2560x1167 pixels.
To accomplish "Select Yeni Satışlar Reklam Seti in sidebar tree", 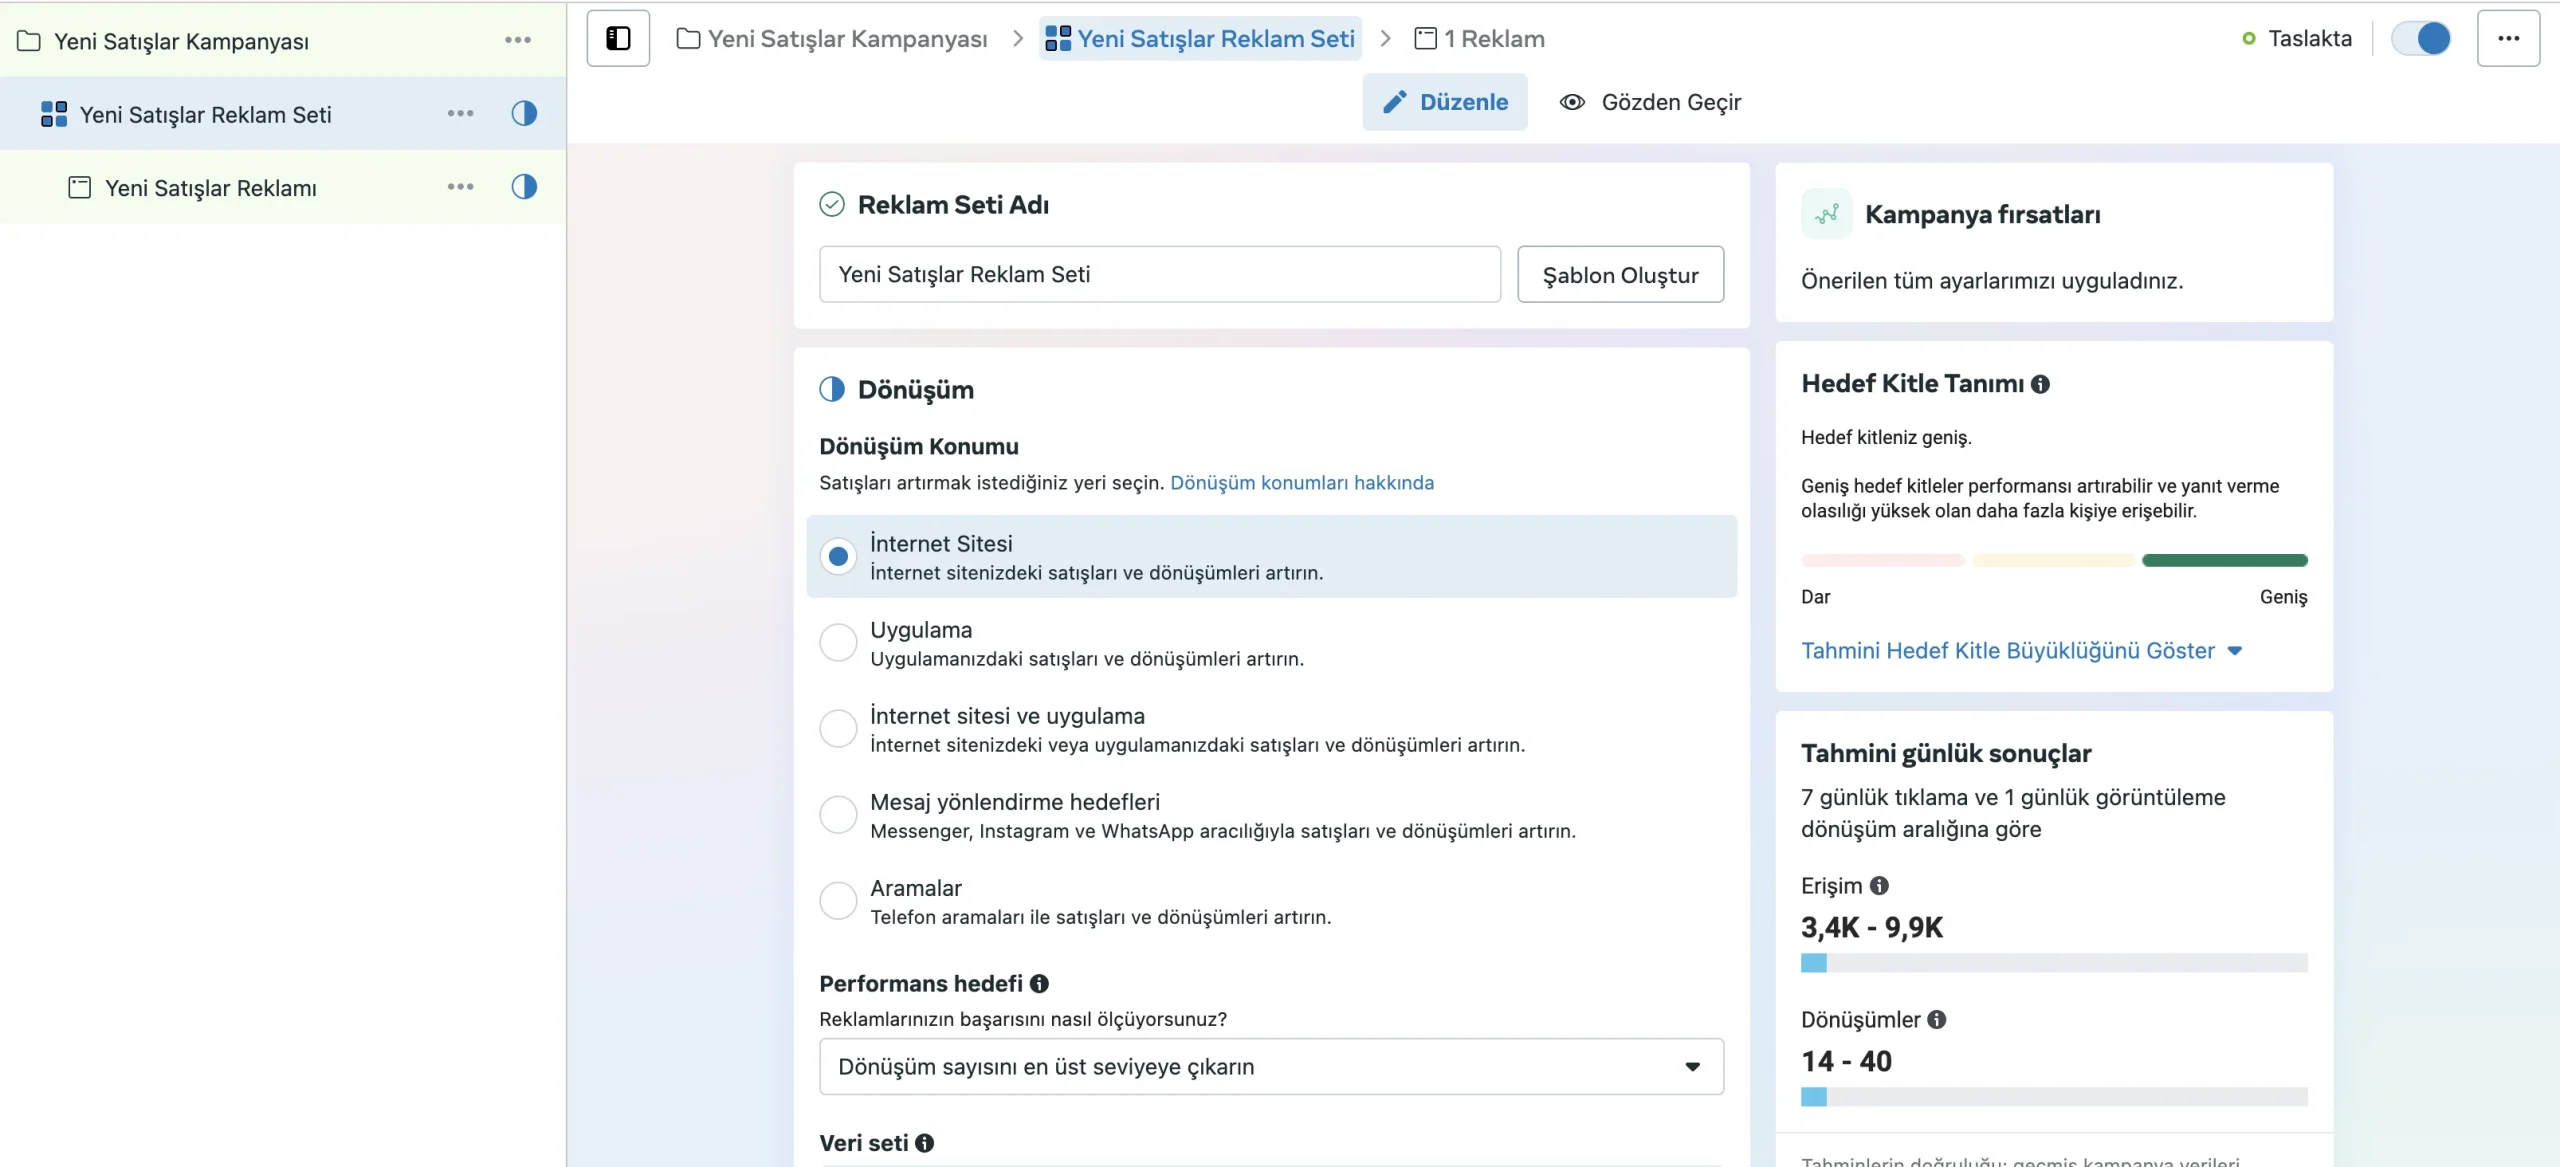I will [x=205, y=114].
